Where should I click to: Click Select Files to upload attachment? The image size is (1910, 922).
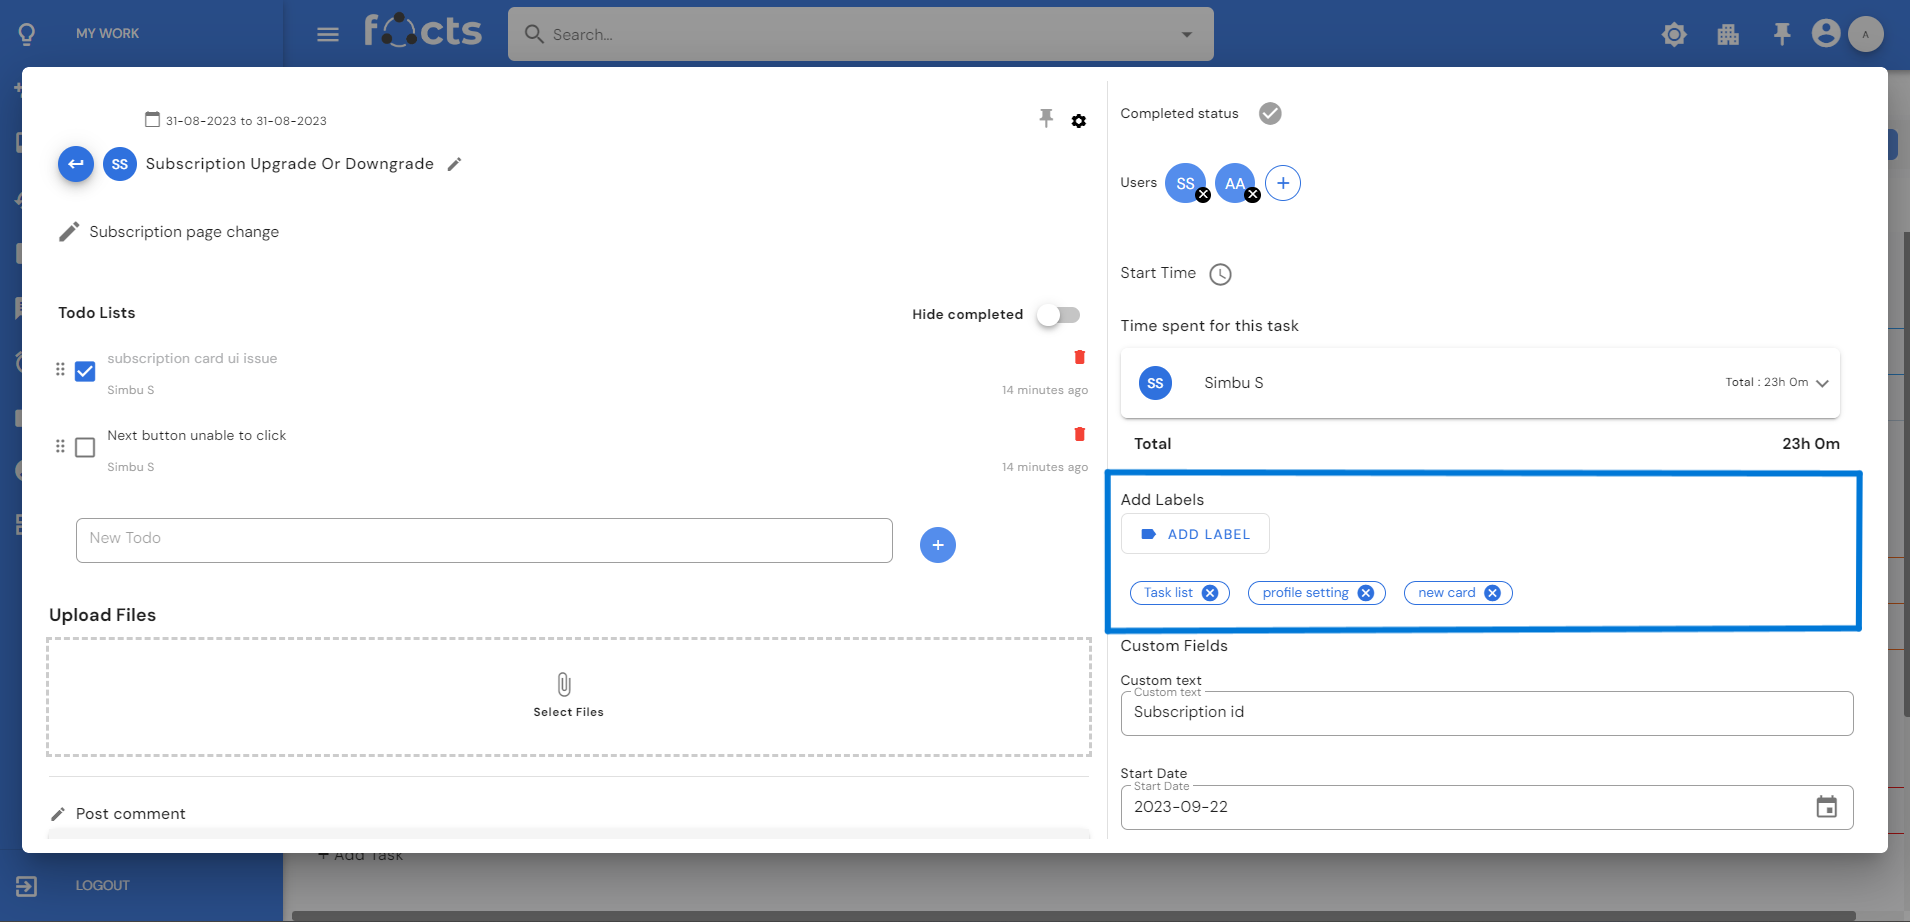tap(567, 696)
